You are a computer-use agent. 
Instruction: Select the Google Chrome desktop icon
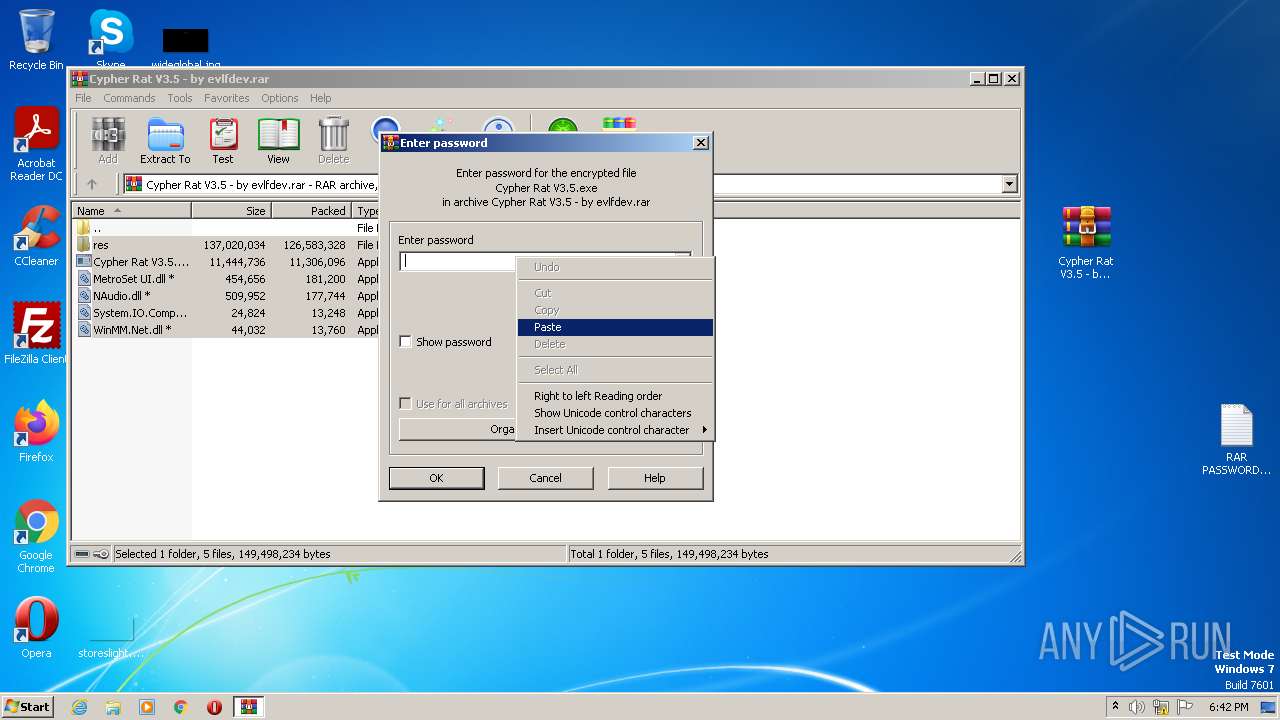[36, 537]
